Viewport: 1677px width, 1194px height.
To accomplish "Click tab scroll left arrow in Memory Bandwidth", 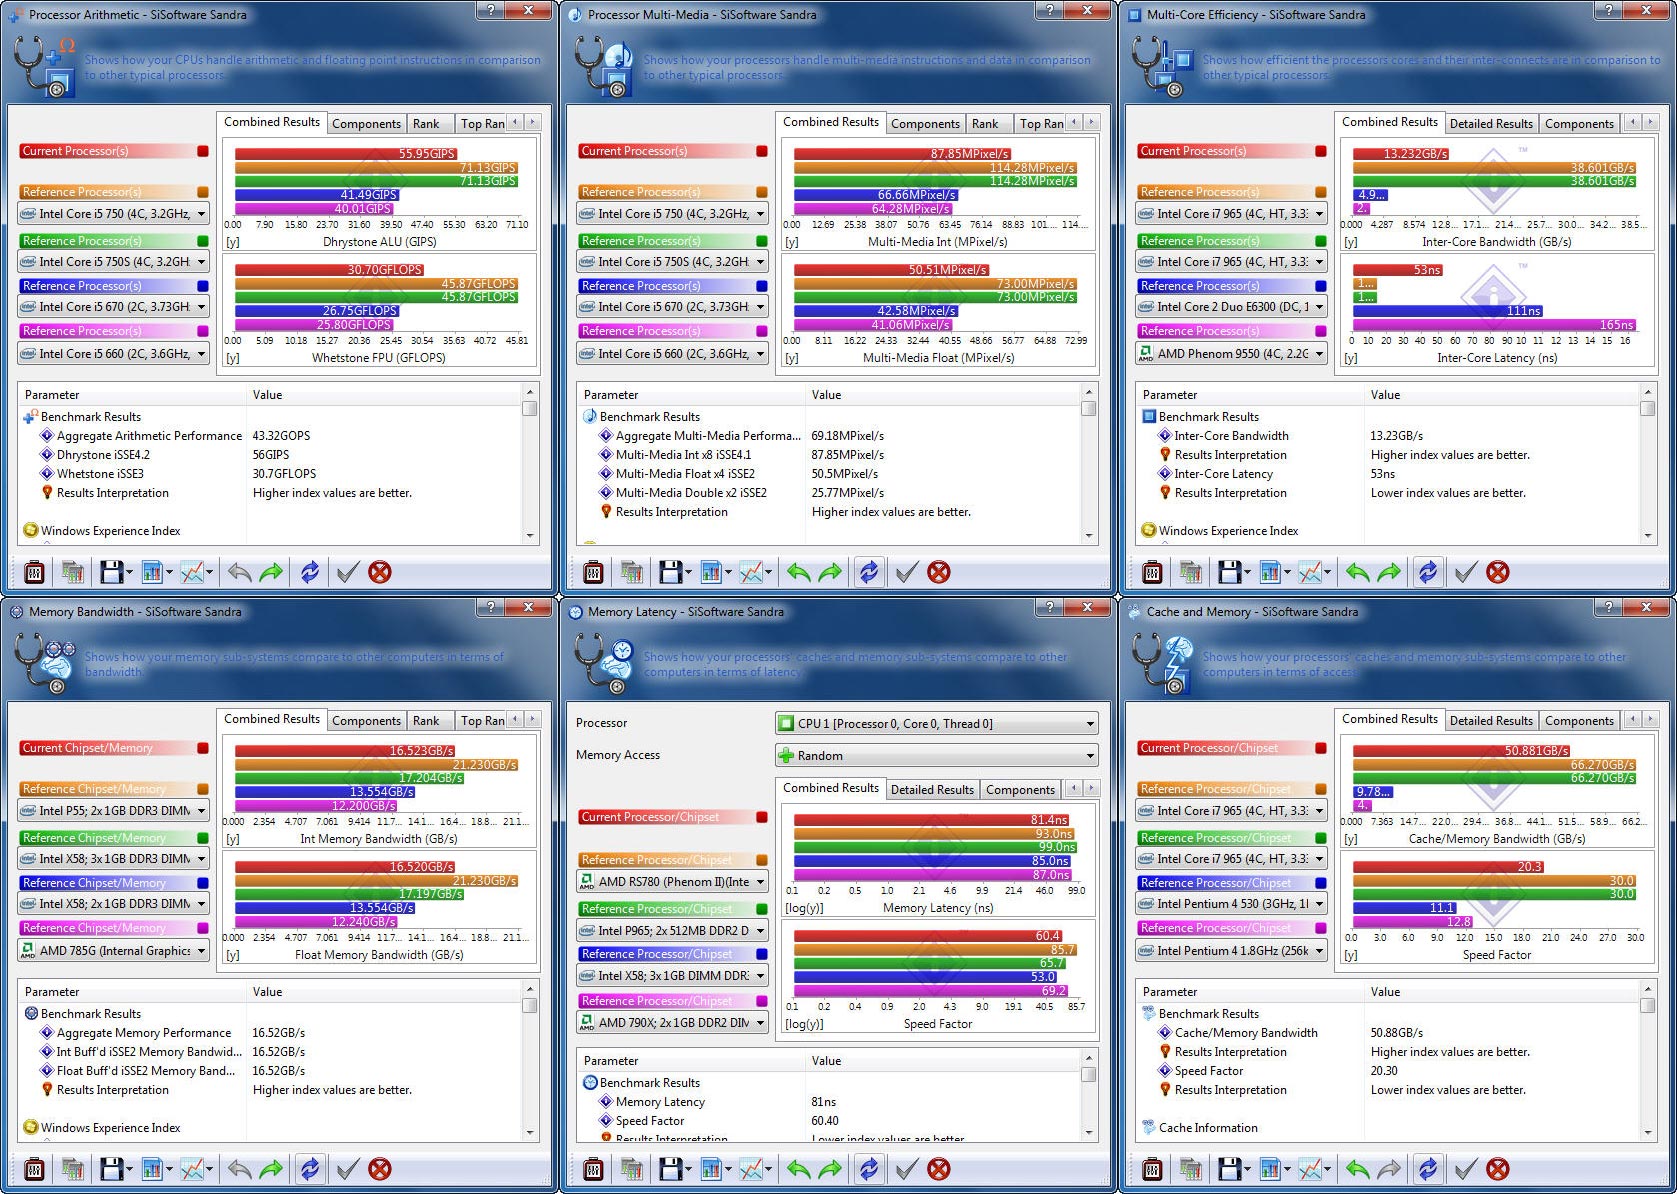I will click(516, 719).
